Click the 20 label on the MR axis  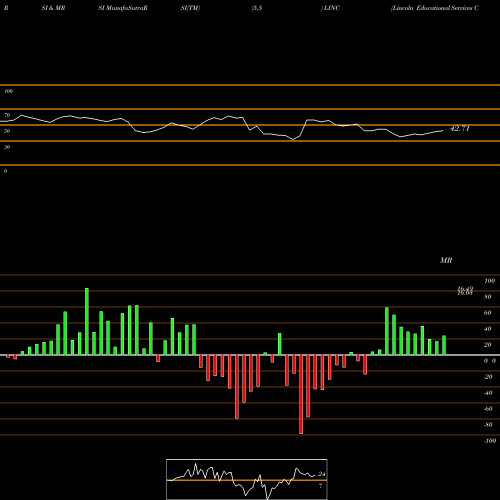click(x=488, y=345)
